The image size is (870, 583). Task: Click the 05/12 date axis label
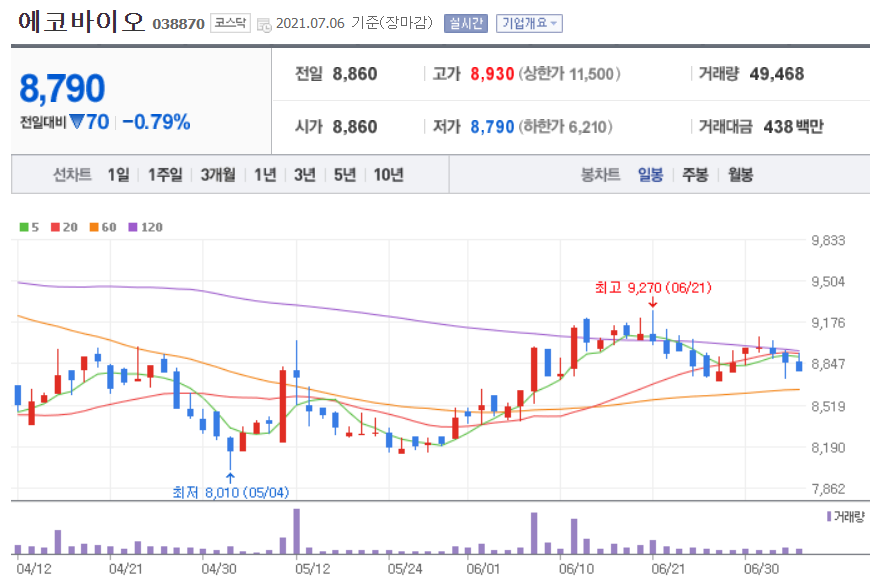pyautogui.click(x=313, y=569)
